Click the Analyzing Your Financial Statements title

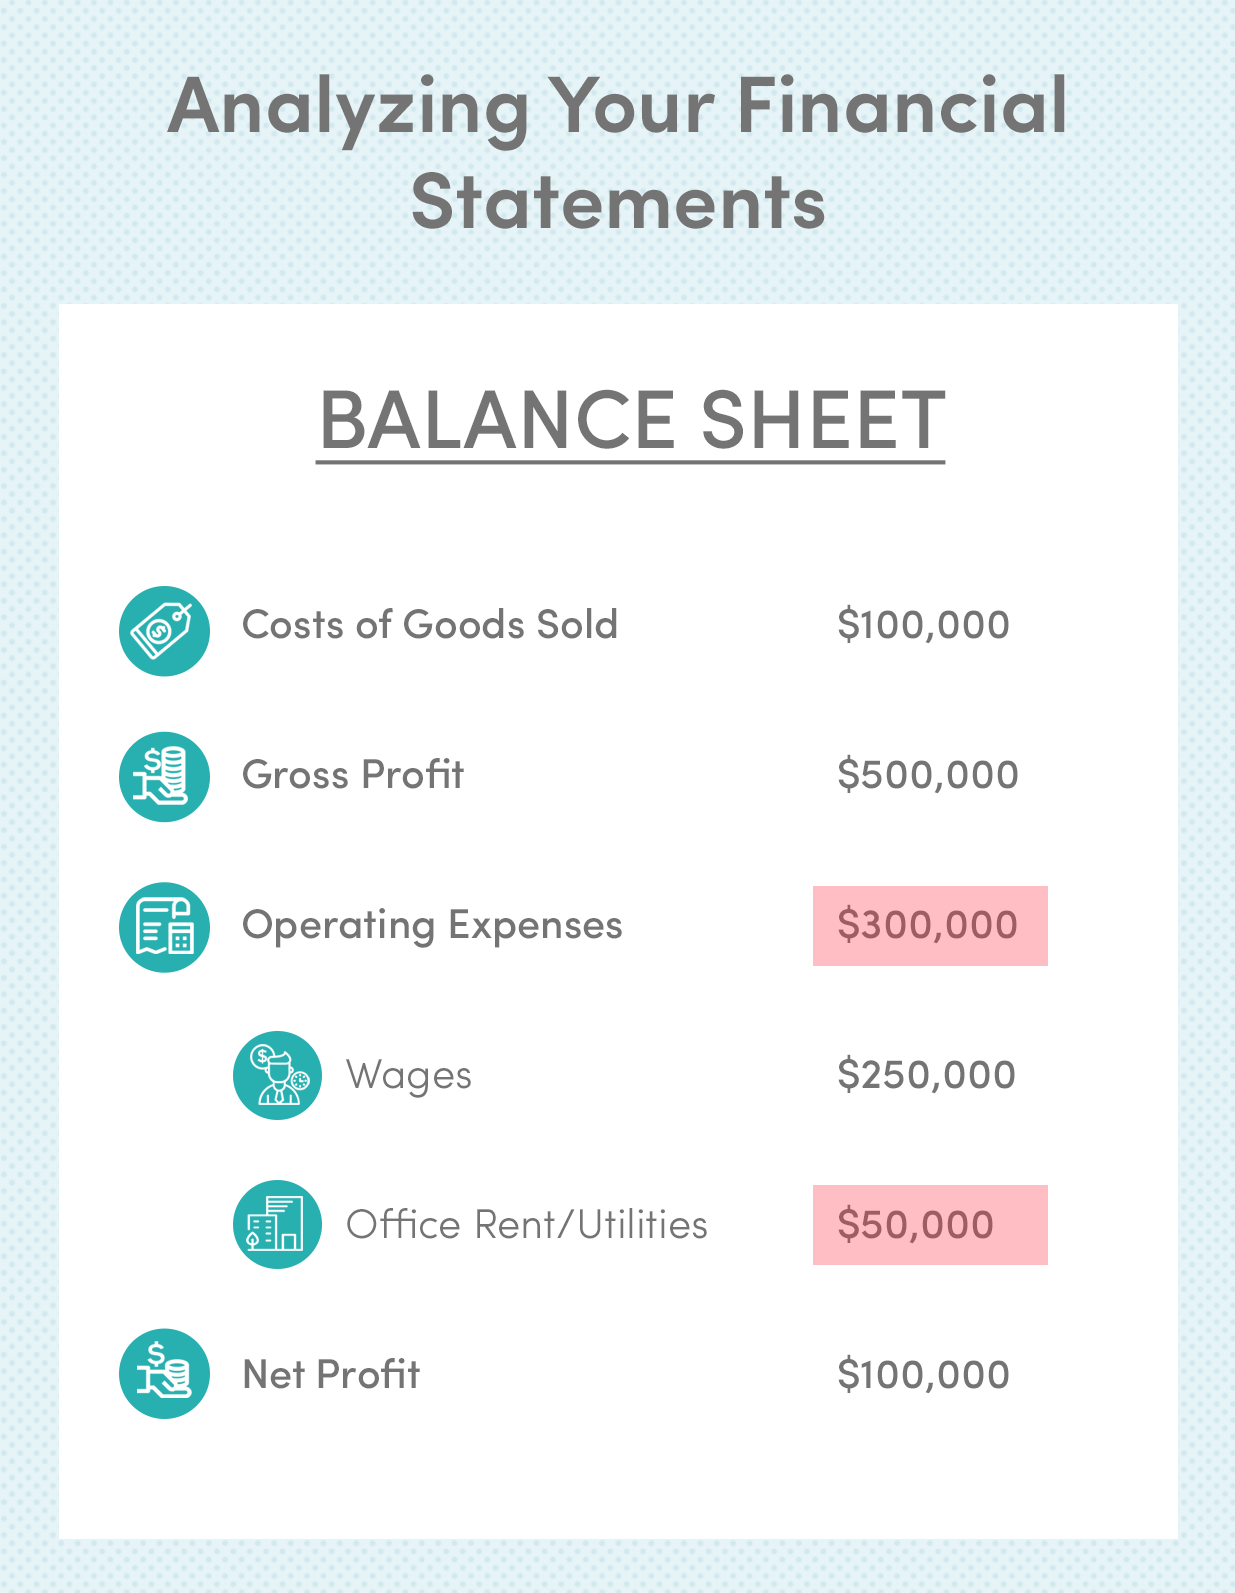[618, 153]
